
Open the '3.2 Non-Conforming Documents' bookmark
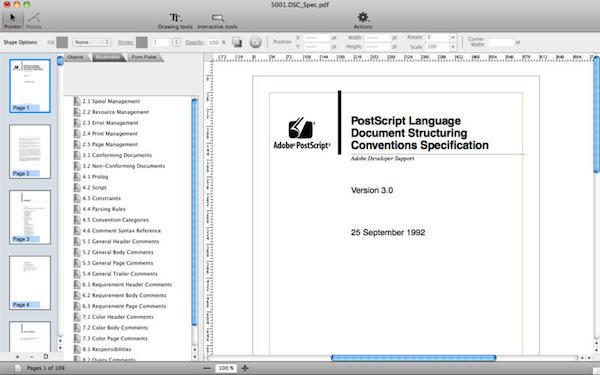tap(124, 166)
